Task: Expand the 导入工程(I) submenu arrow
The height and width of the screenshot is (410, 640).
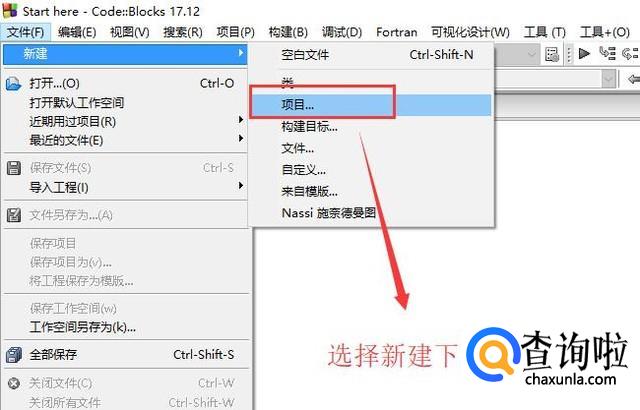Action: [241, 186]
